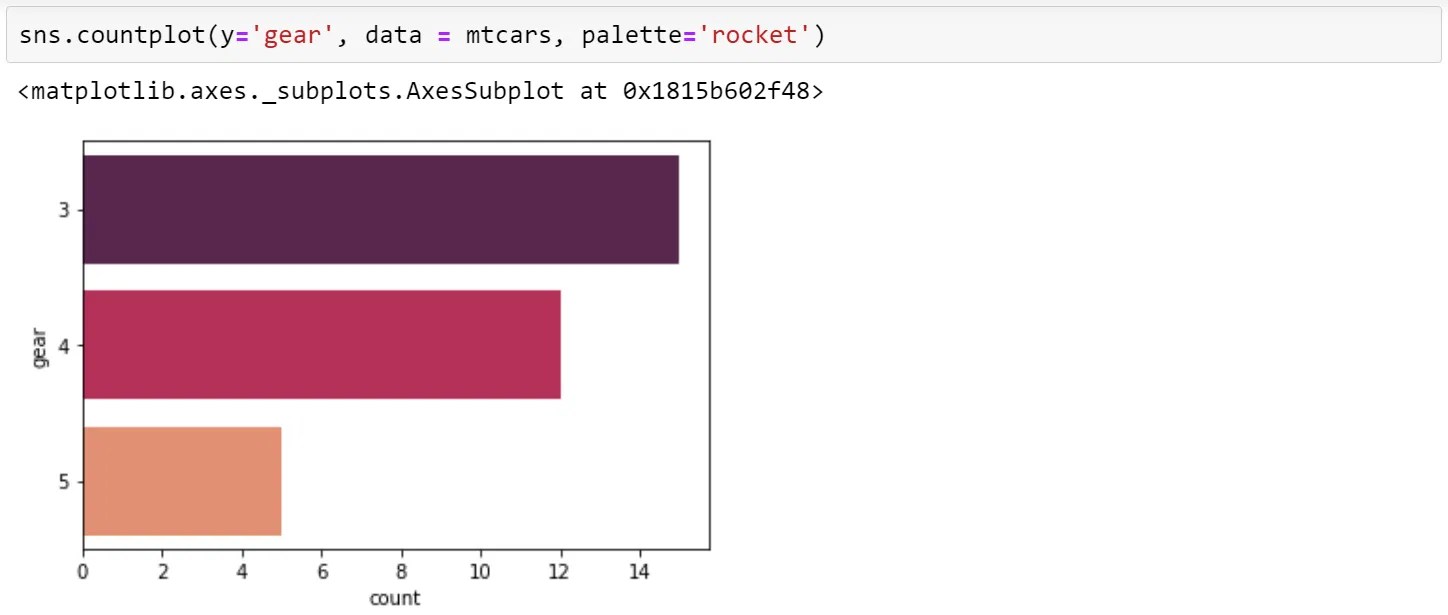
Task: Select the x-axis tick value 14
Action: [638, 570]
